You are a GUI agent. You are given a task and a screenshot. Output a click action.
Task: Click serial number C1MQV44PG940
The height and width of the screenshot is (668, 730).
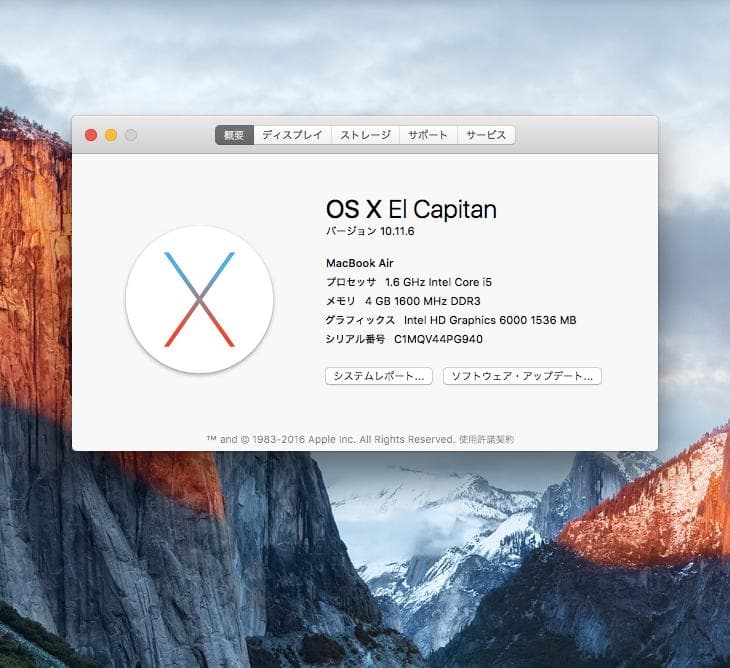tap(439, 339)
